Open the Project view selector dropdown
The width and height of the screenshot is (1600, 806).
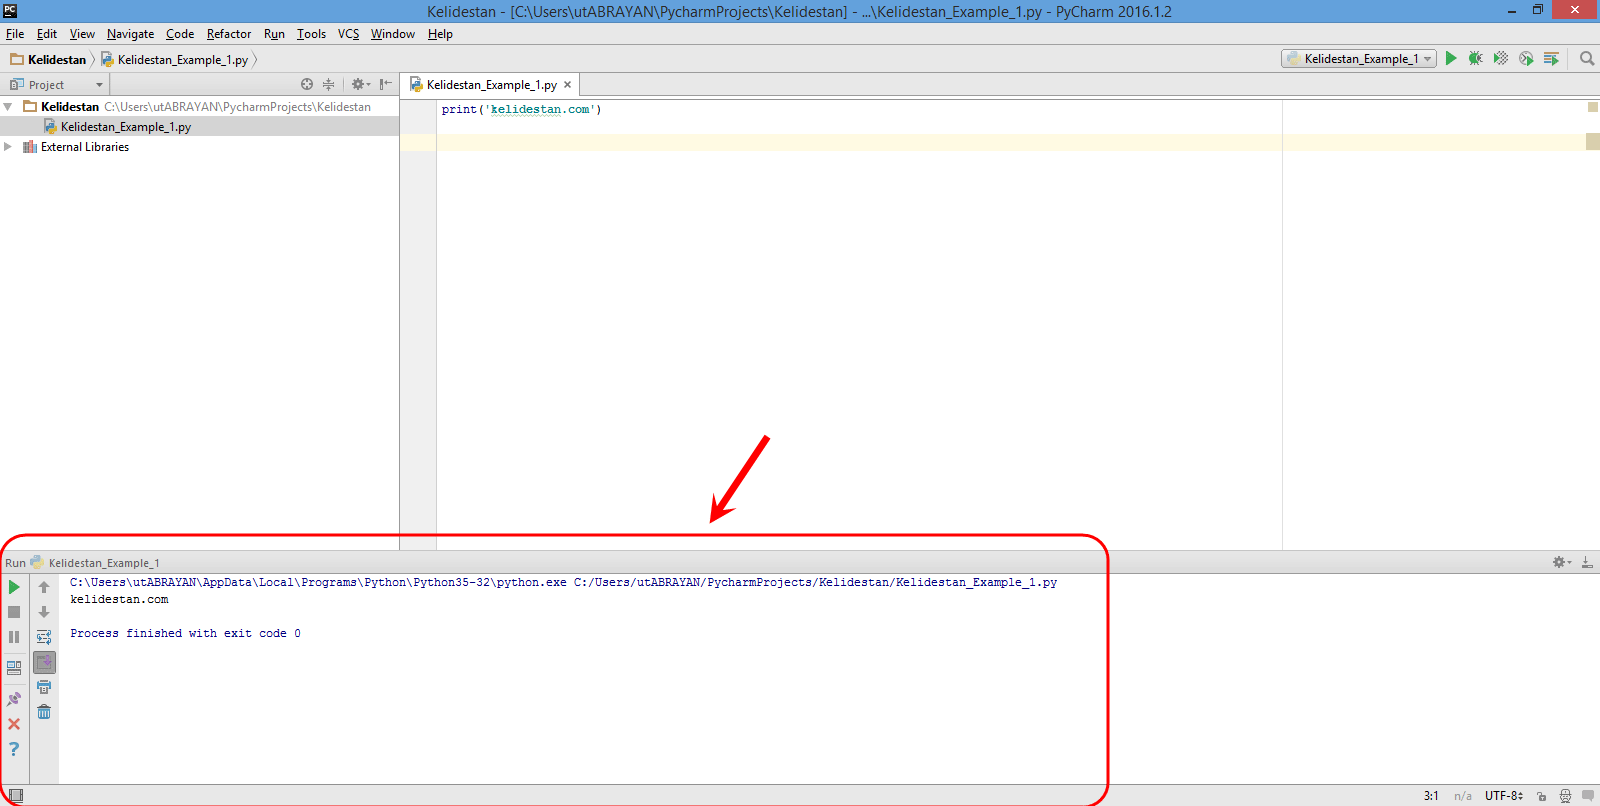pos(56,85)
